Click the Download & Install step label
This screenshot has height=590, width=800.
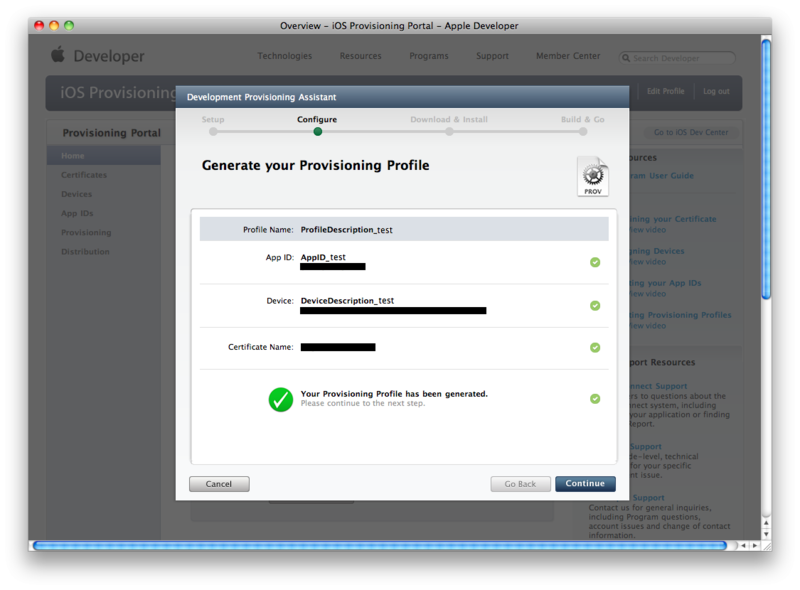pyautogui.click(x=449, y=119)
